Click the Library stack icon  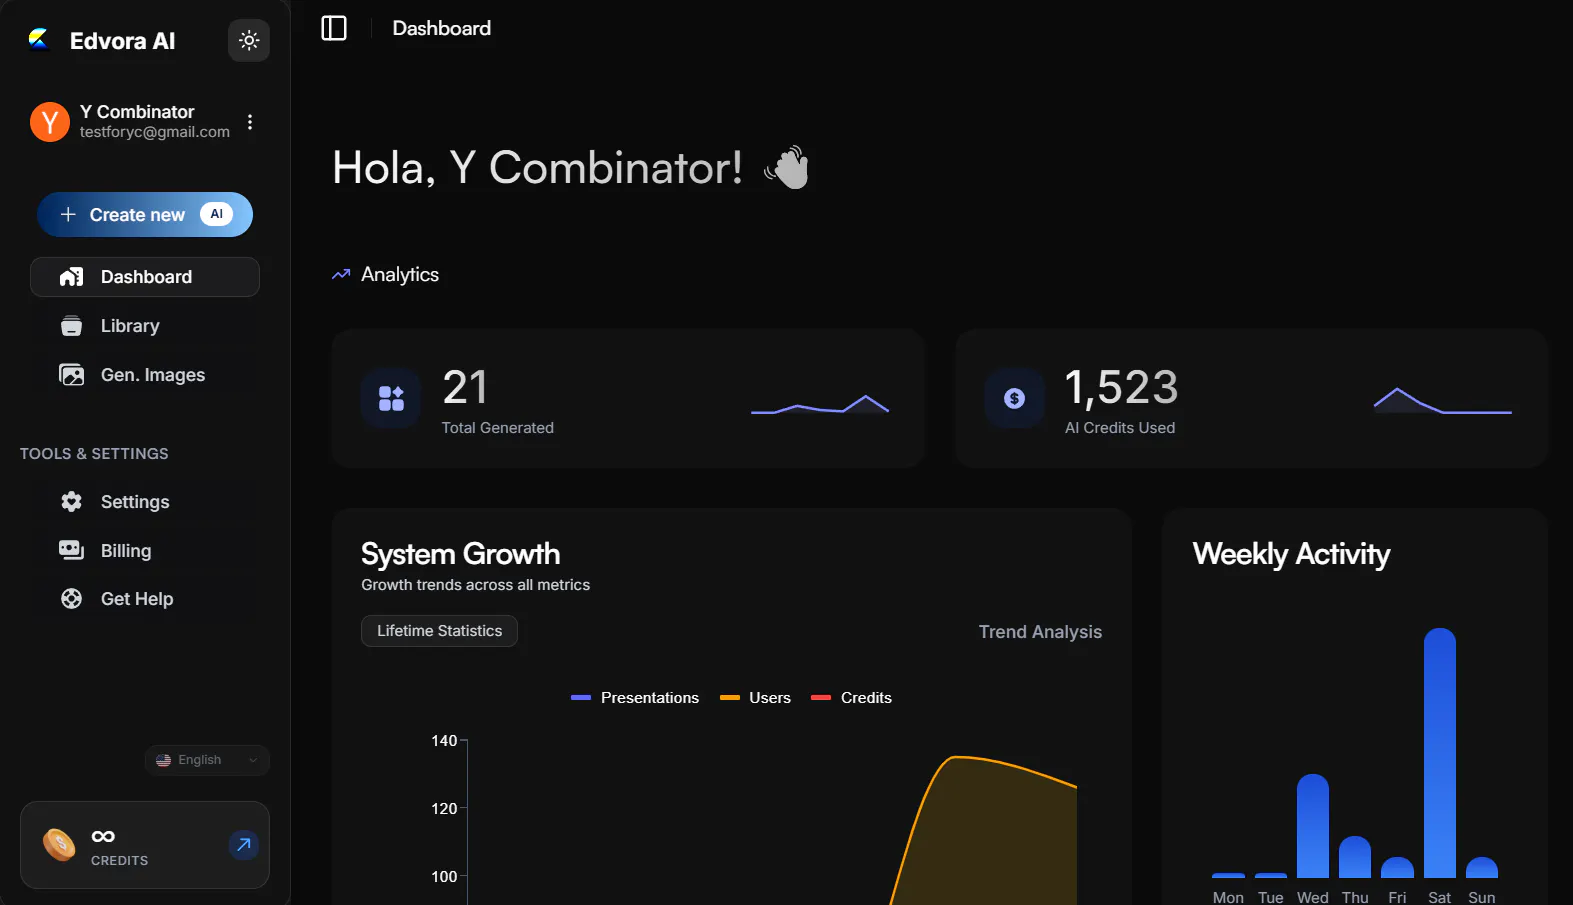click(72, 326)
